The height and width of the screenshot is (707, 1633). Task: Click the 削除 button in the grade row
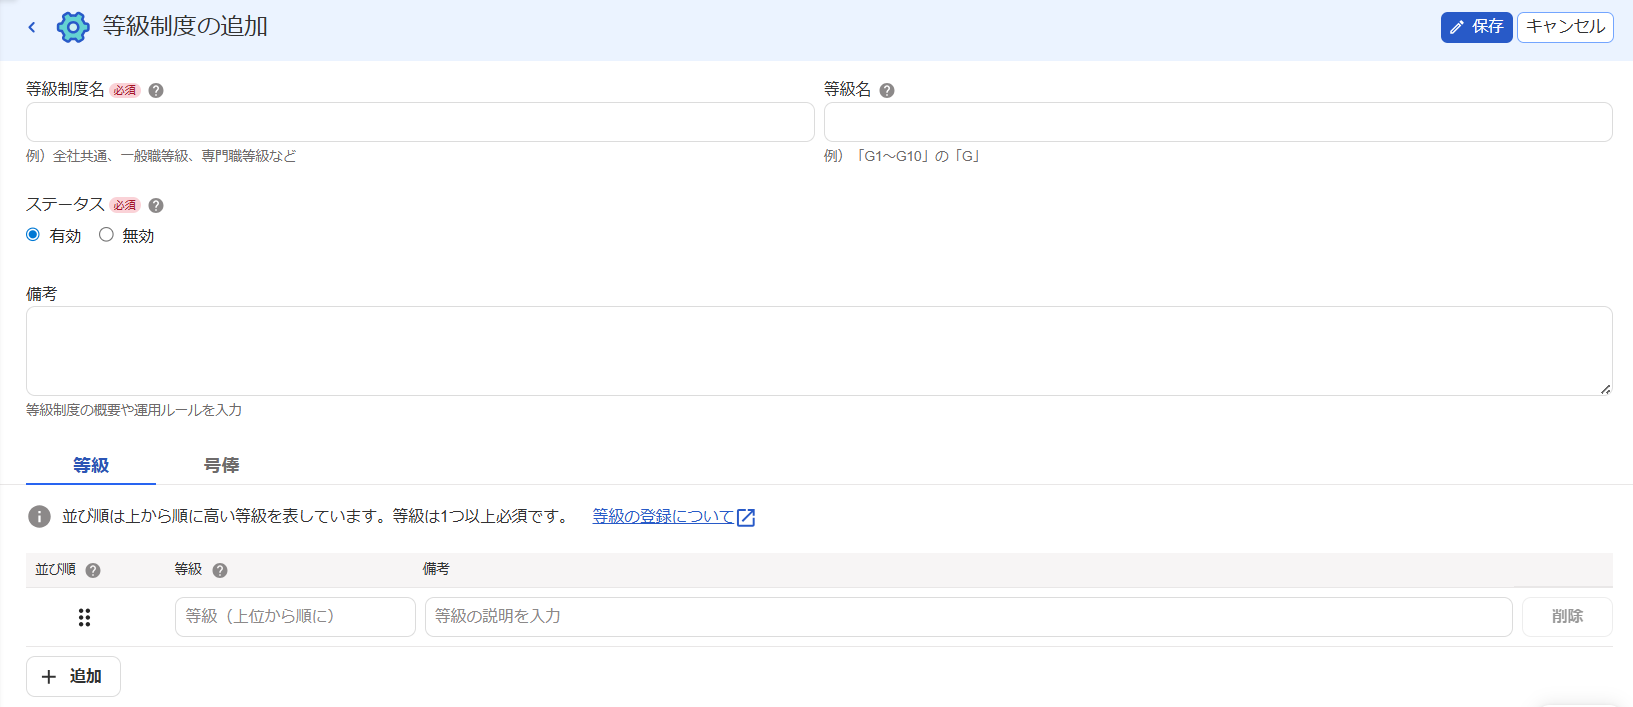point(1567,617)
